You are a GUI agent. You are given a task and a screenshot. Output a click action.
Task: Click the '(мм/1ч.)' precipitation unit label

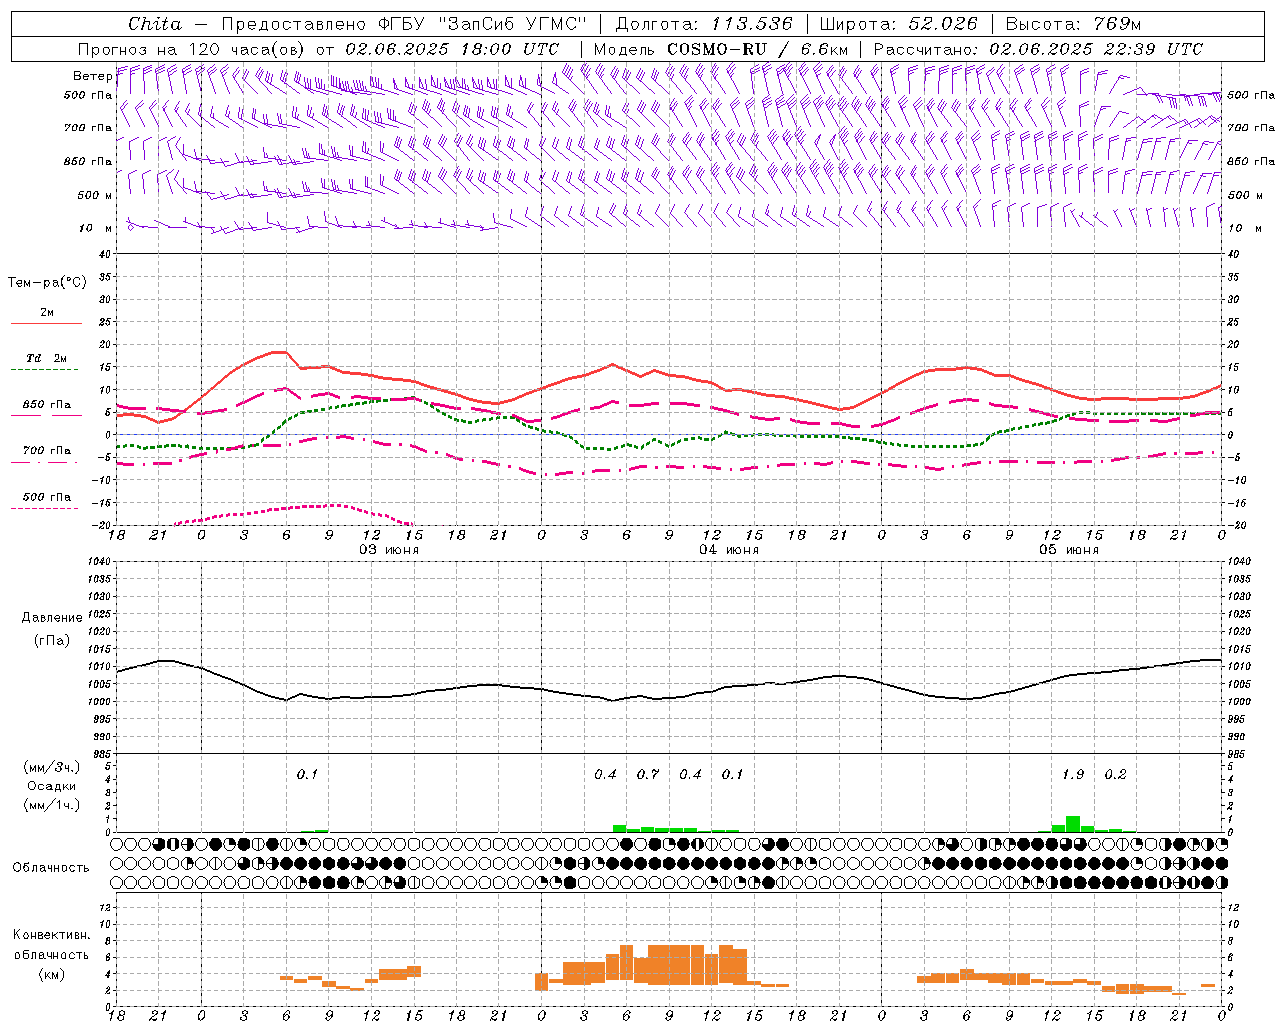pos(52,805)
